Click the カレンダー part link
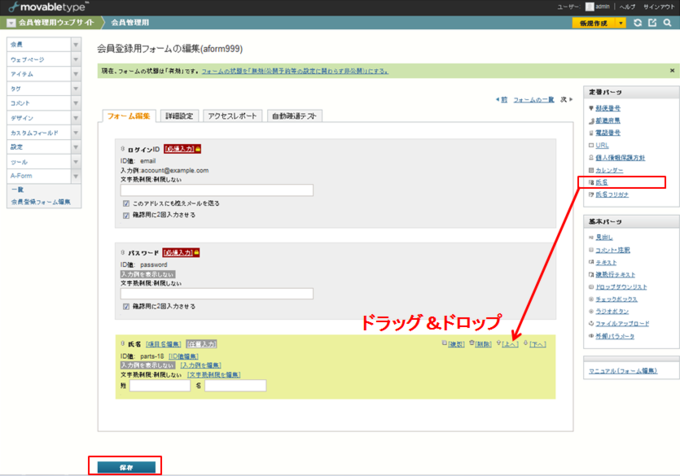 point(609,170)
